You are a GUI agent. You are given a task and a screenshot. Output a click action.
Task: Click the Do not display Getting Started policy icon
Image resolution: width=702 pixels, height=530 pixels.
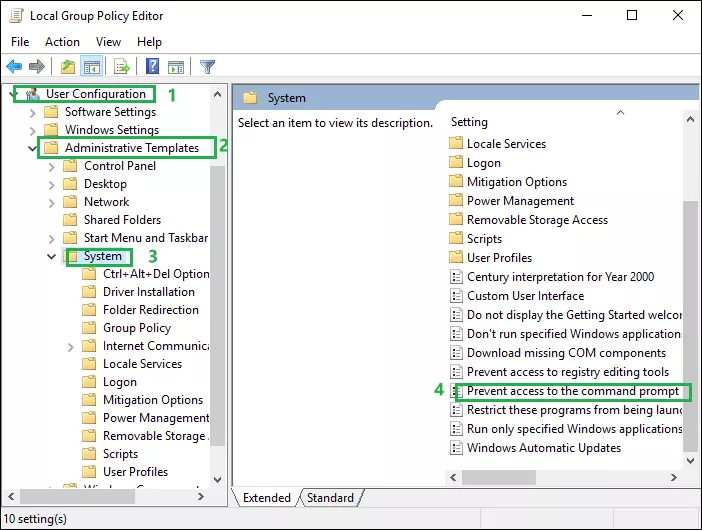point(456,315)
